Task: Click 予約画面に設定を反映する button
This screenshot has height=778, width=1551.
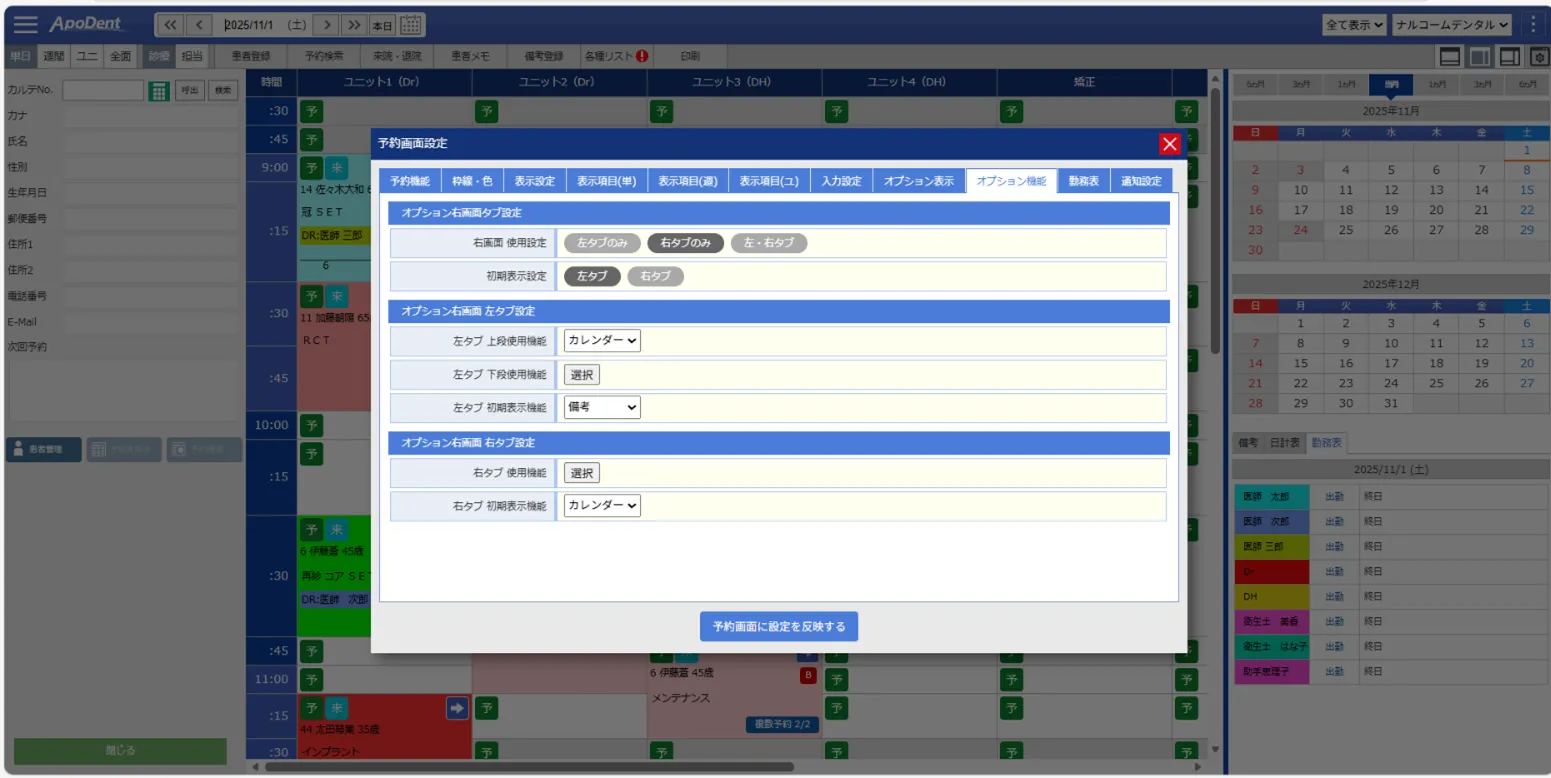Action: (x=778, y=626)
